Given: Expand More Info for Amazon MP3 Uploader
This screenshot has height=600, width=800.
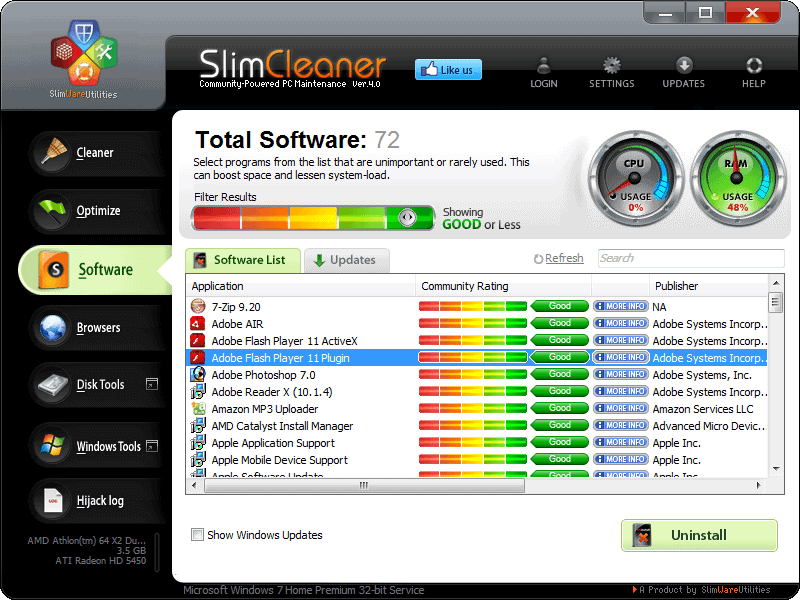Looking at the screenshot, I should [620, 408].
